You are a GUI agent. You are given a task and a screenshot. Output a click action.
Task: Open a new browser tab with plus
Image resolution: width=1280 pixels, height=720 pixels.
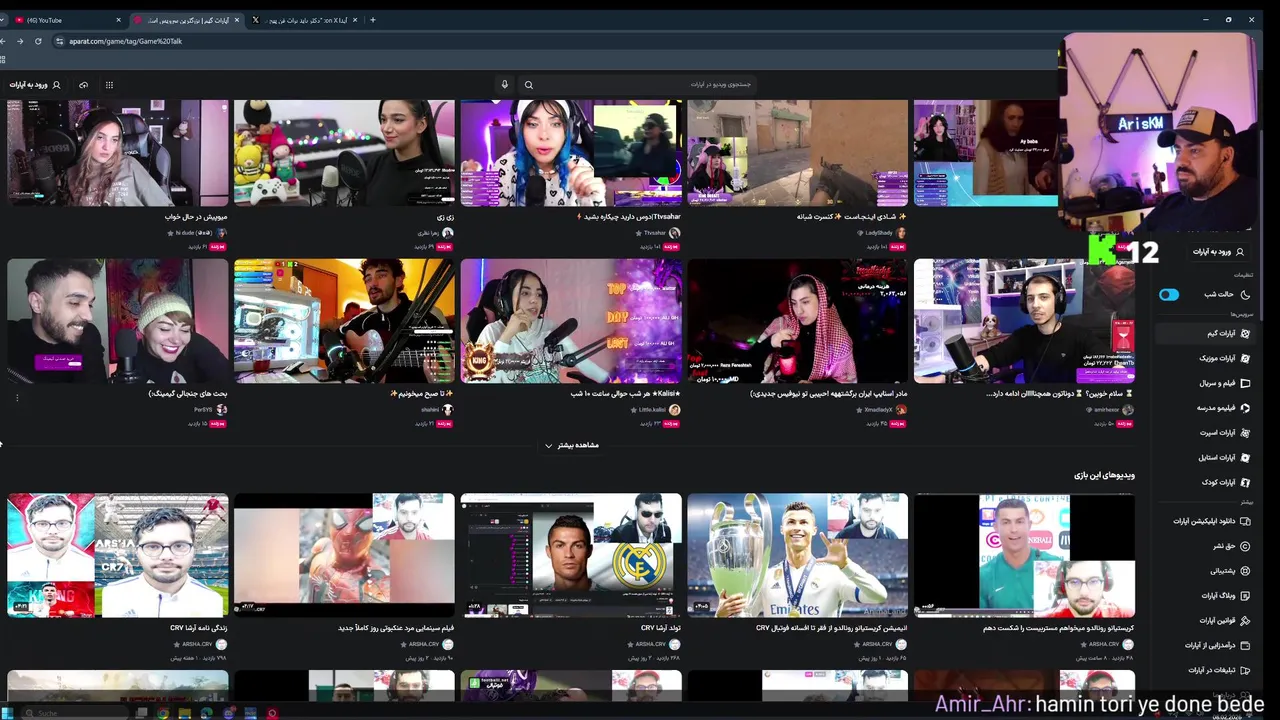[373, 20]
